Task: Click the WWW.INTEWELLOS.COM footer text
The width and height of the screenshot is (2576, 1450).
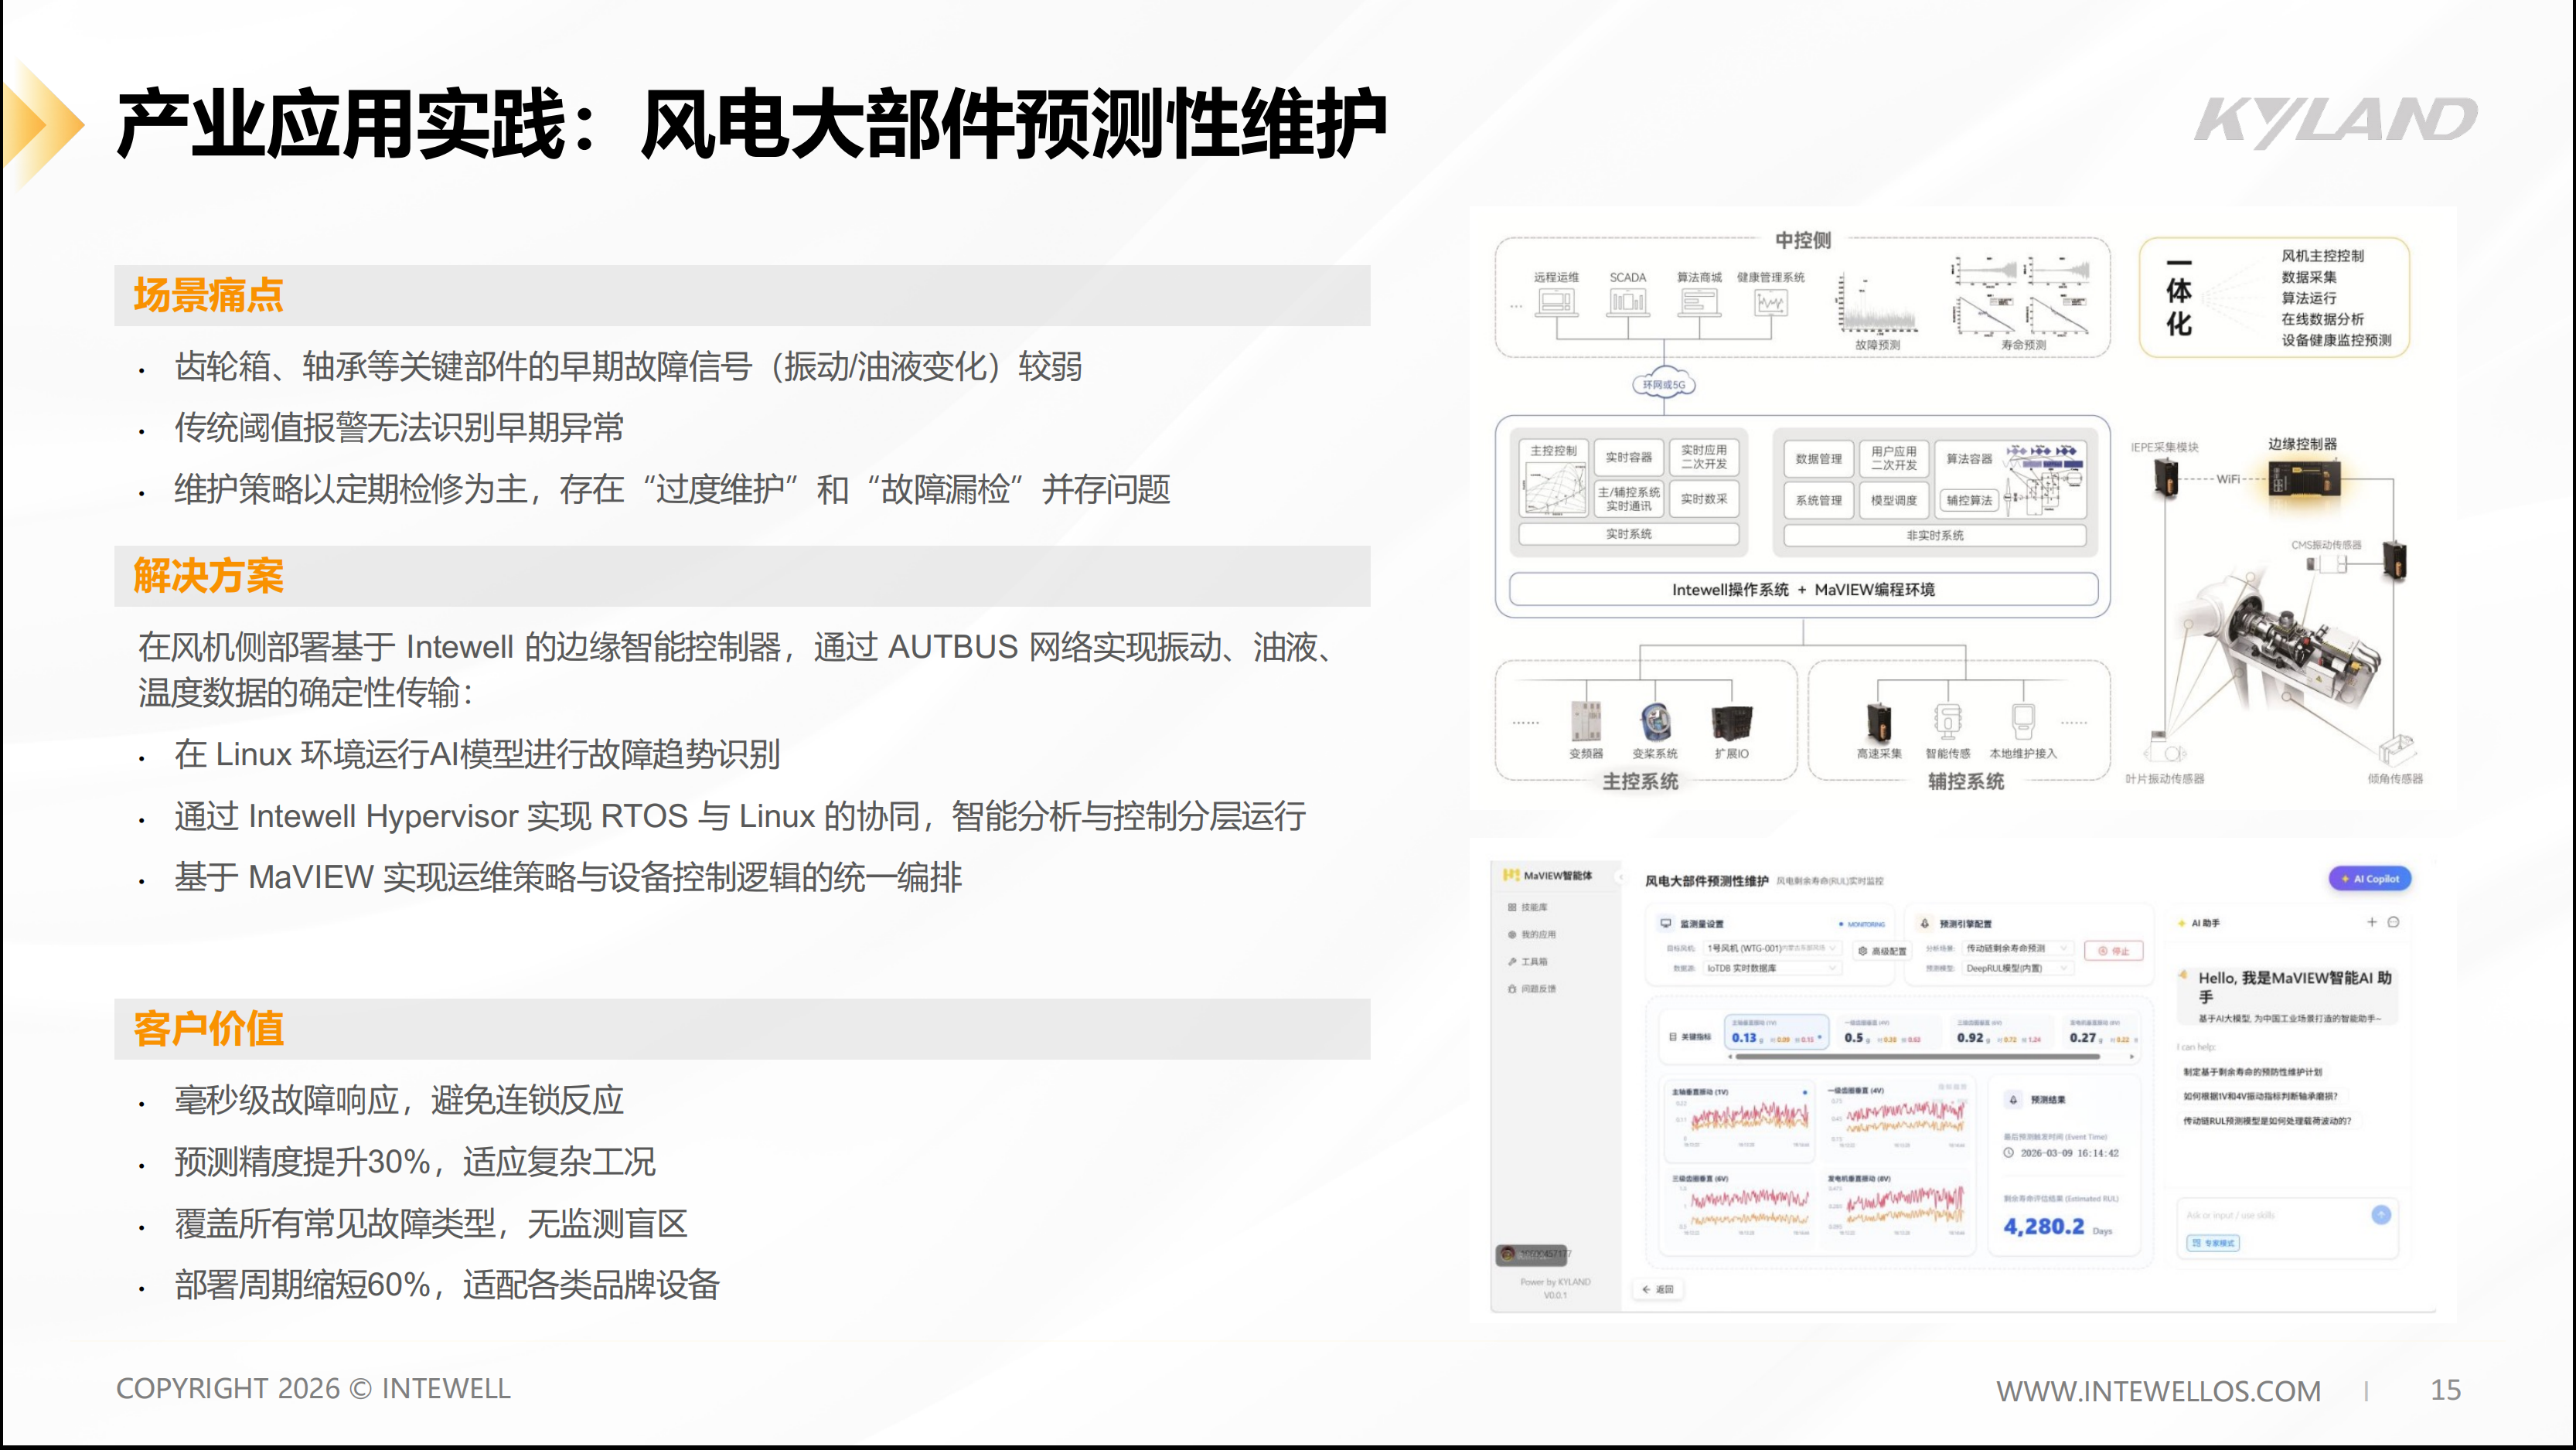Action: tap(2158, 1390)
